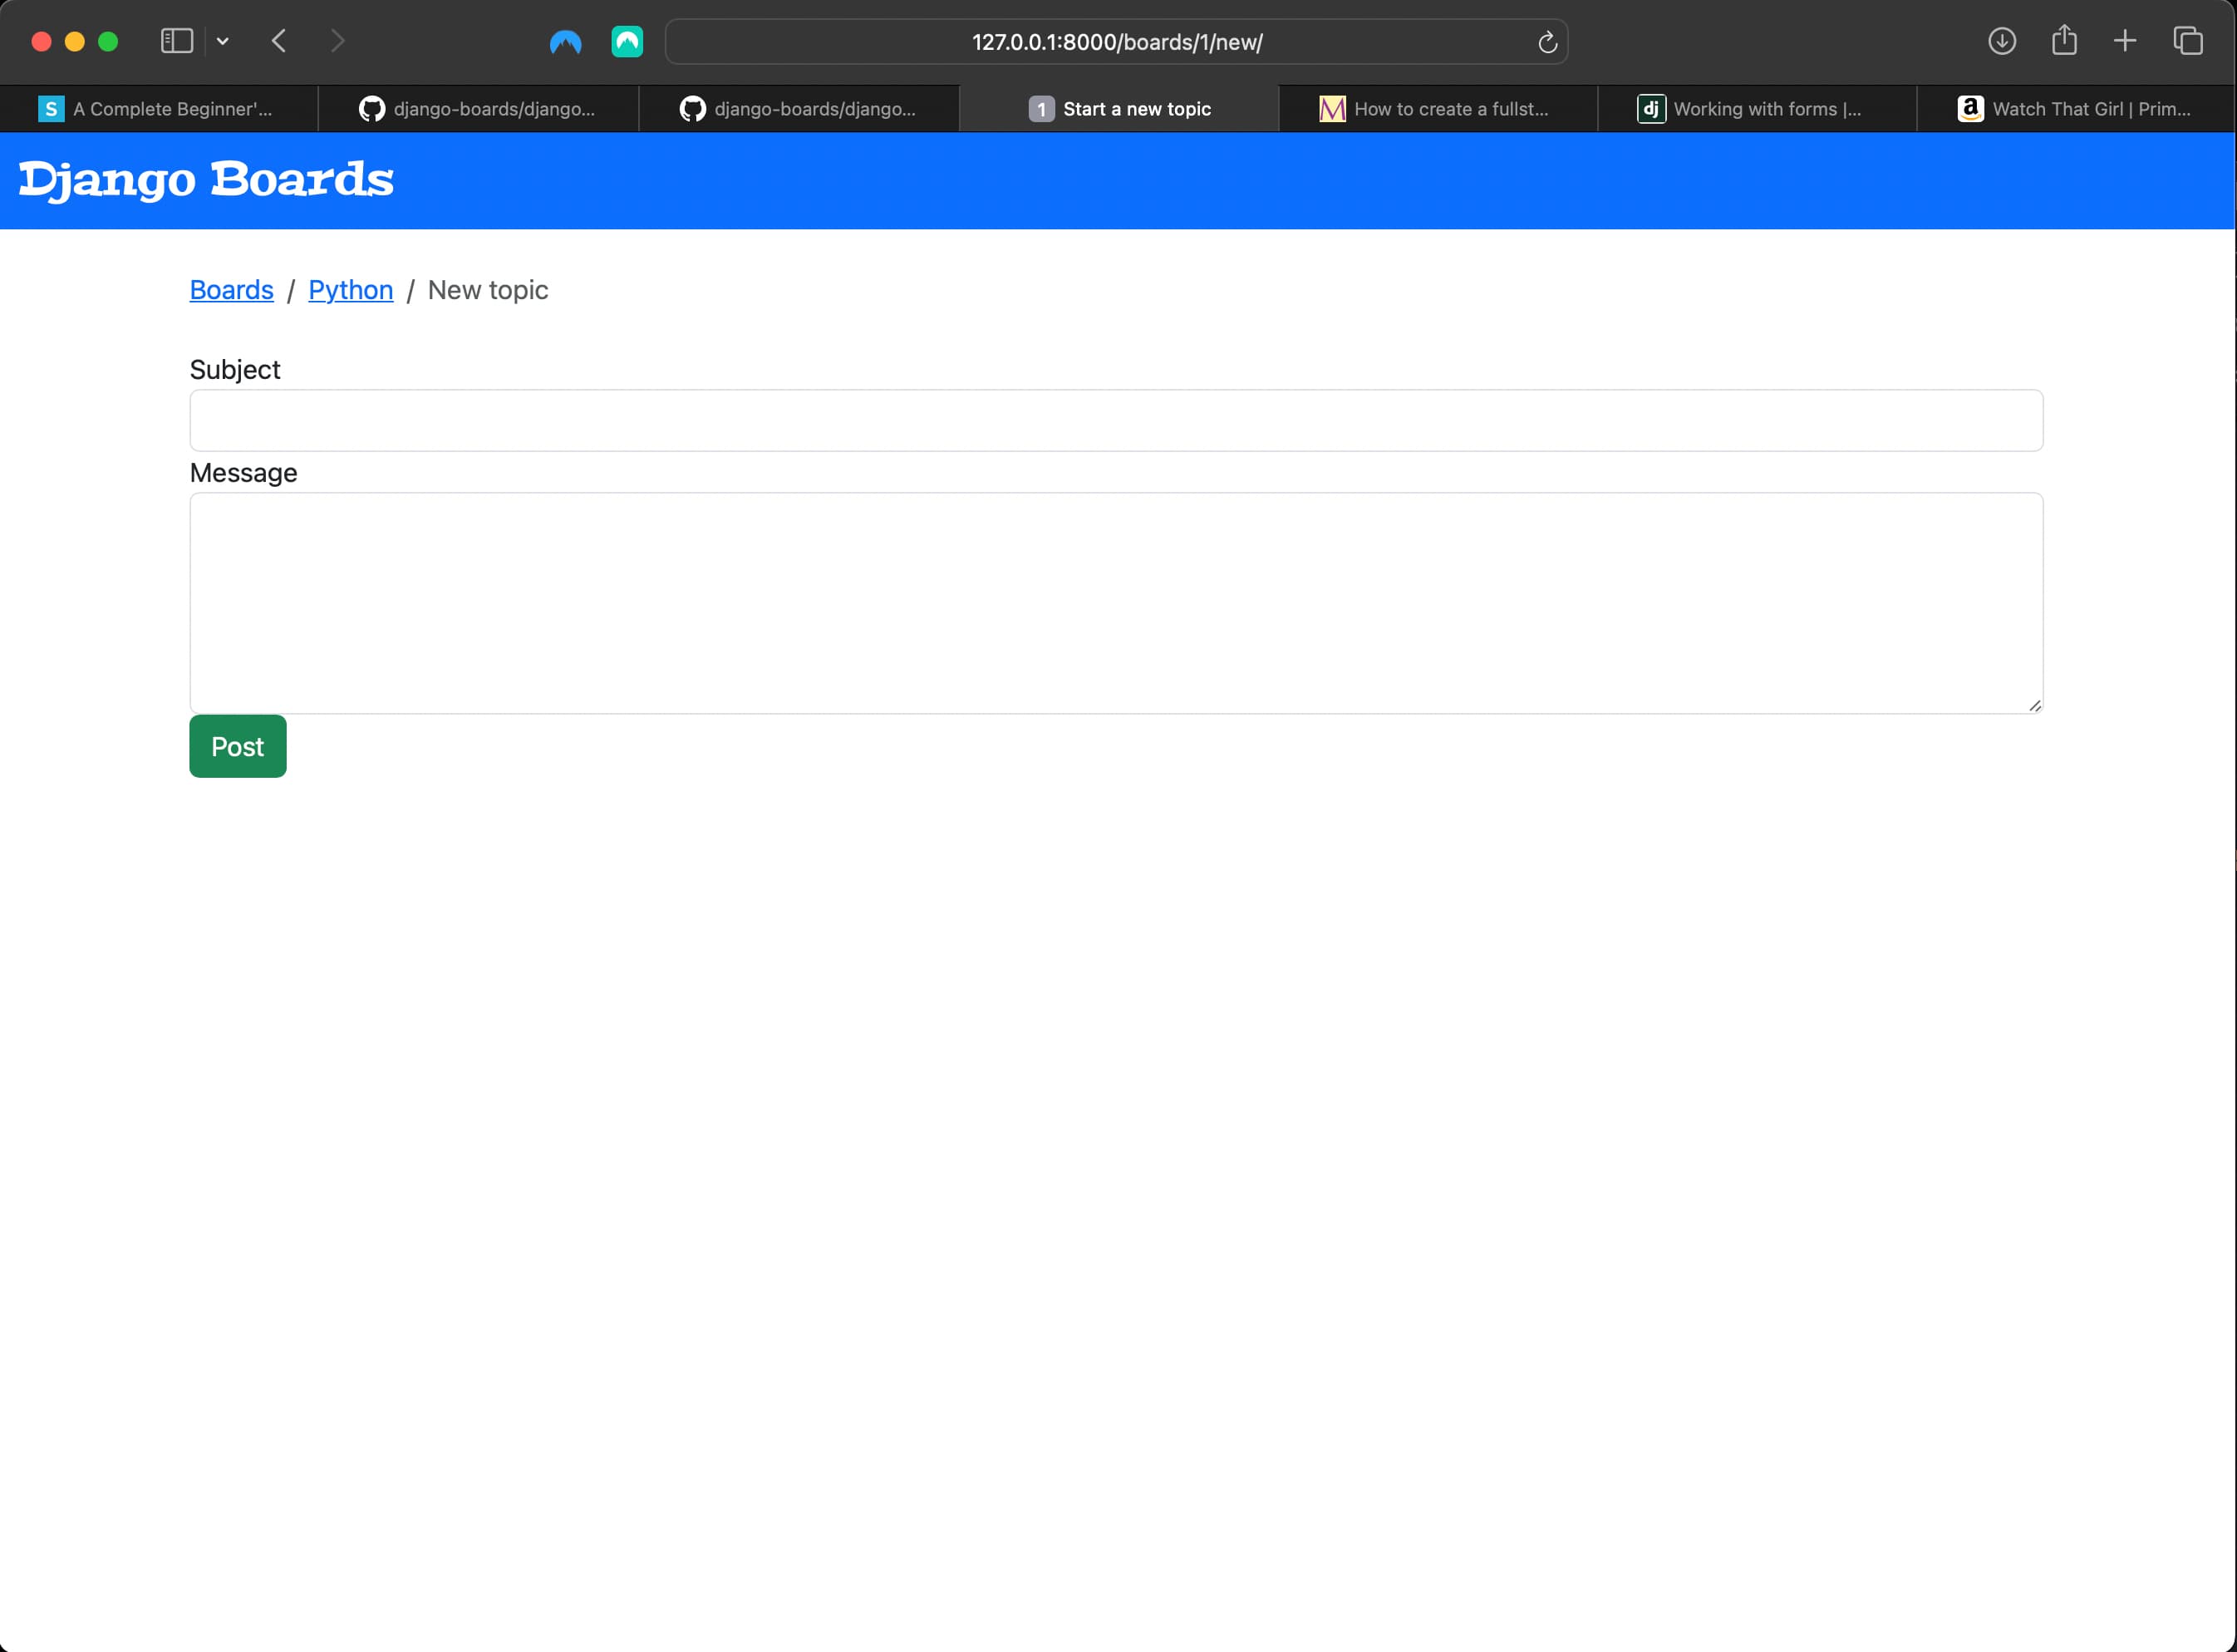Click the Safari sidebar toggle icon
Viewport: 2237px width, 1652px height.
tap(177, 41)
